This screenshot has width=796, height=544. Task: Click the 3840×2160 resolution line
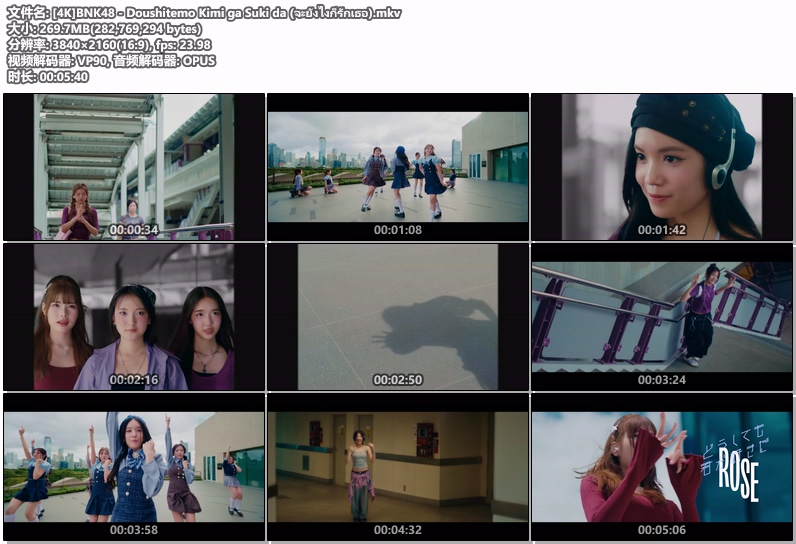109,45
